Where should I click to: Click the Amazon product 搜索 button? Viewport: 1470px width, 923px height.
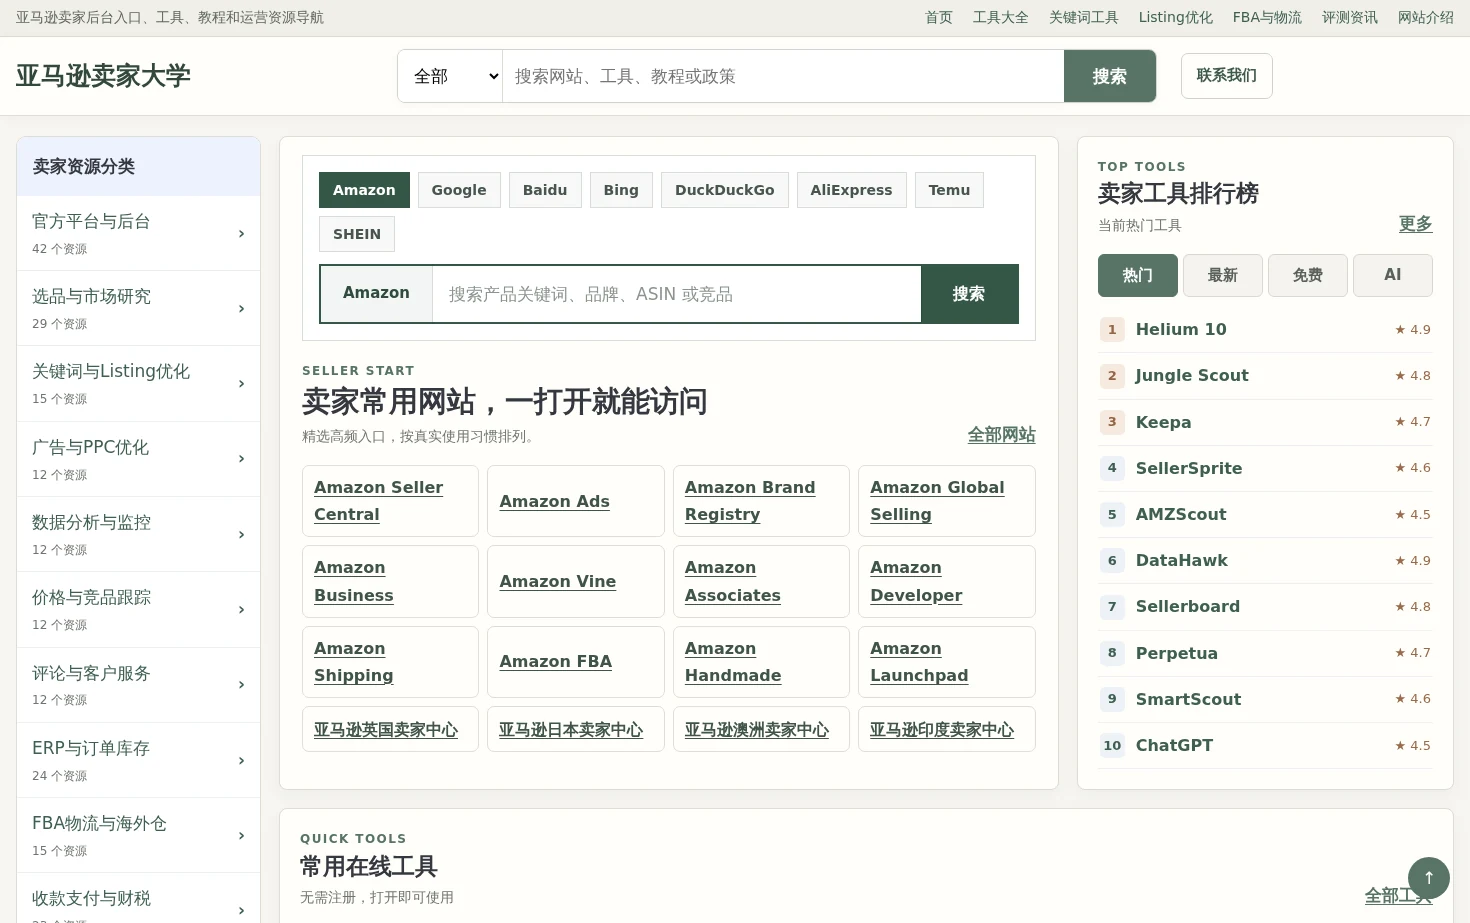pyautogui.click(x=969, y=294)
